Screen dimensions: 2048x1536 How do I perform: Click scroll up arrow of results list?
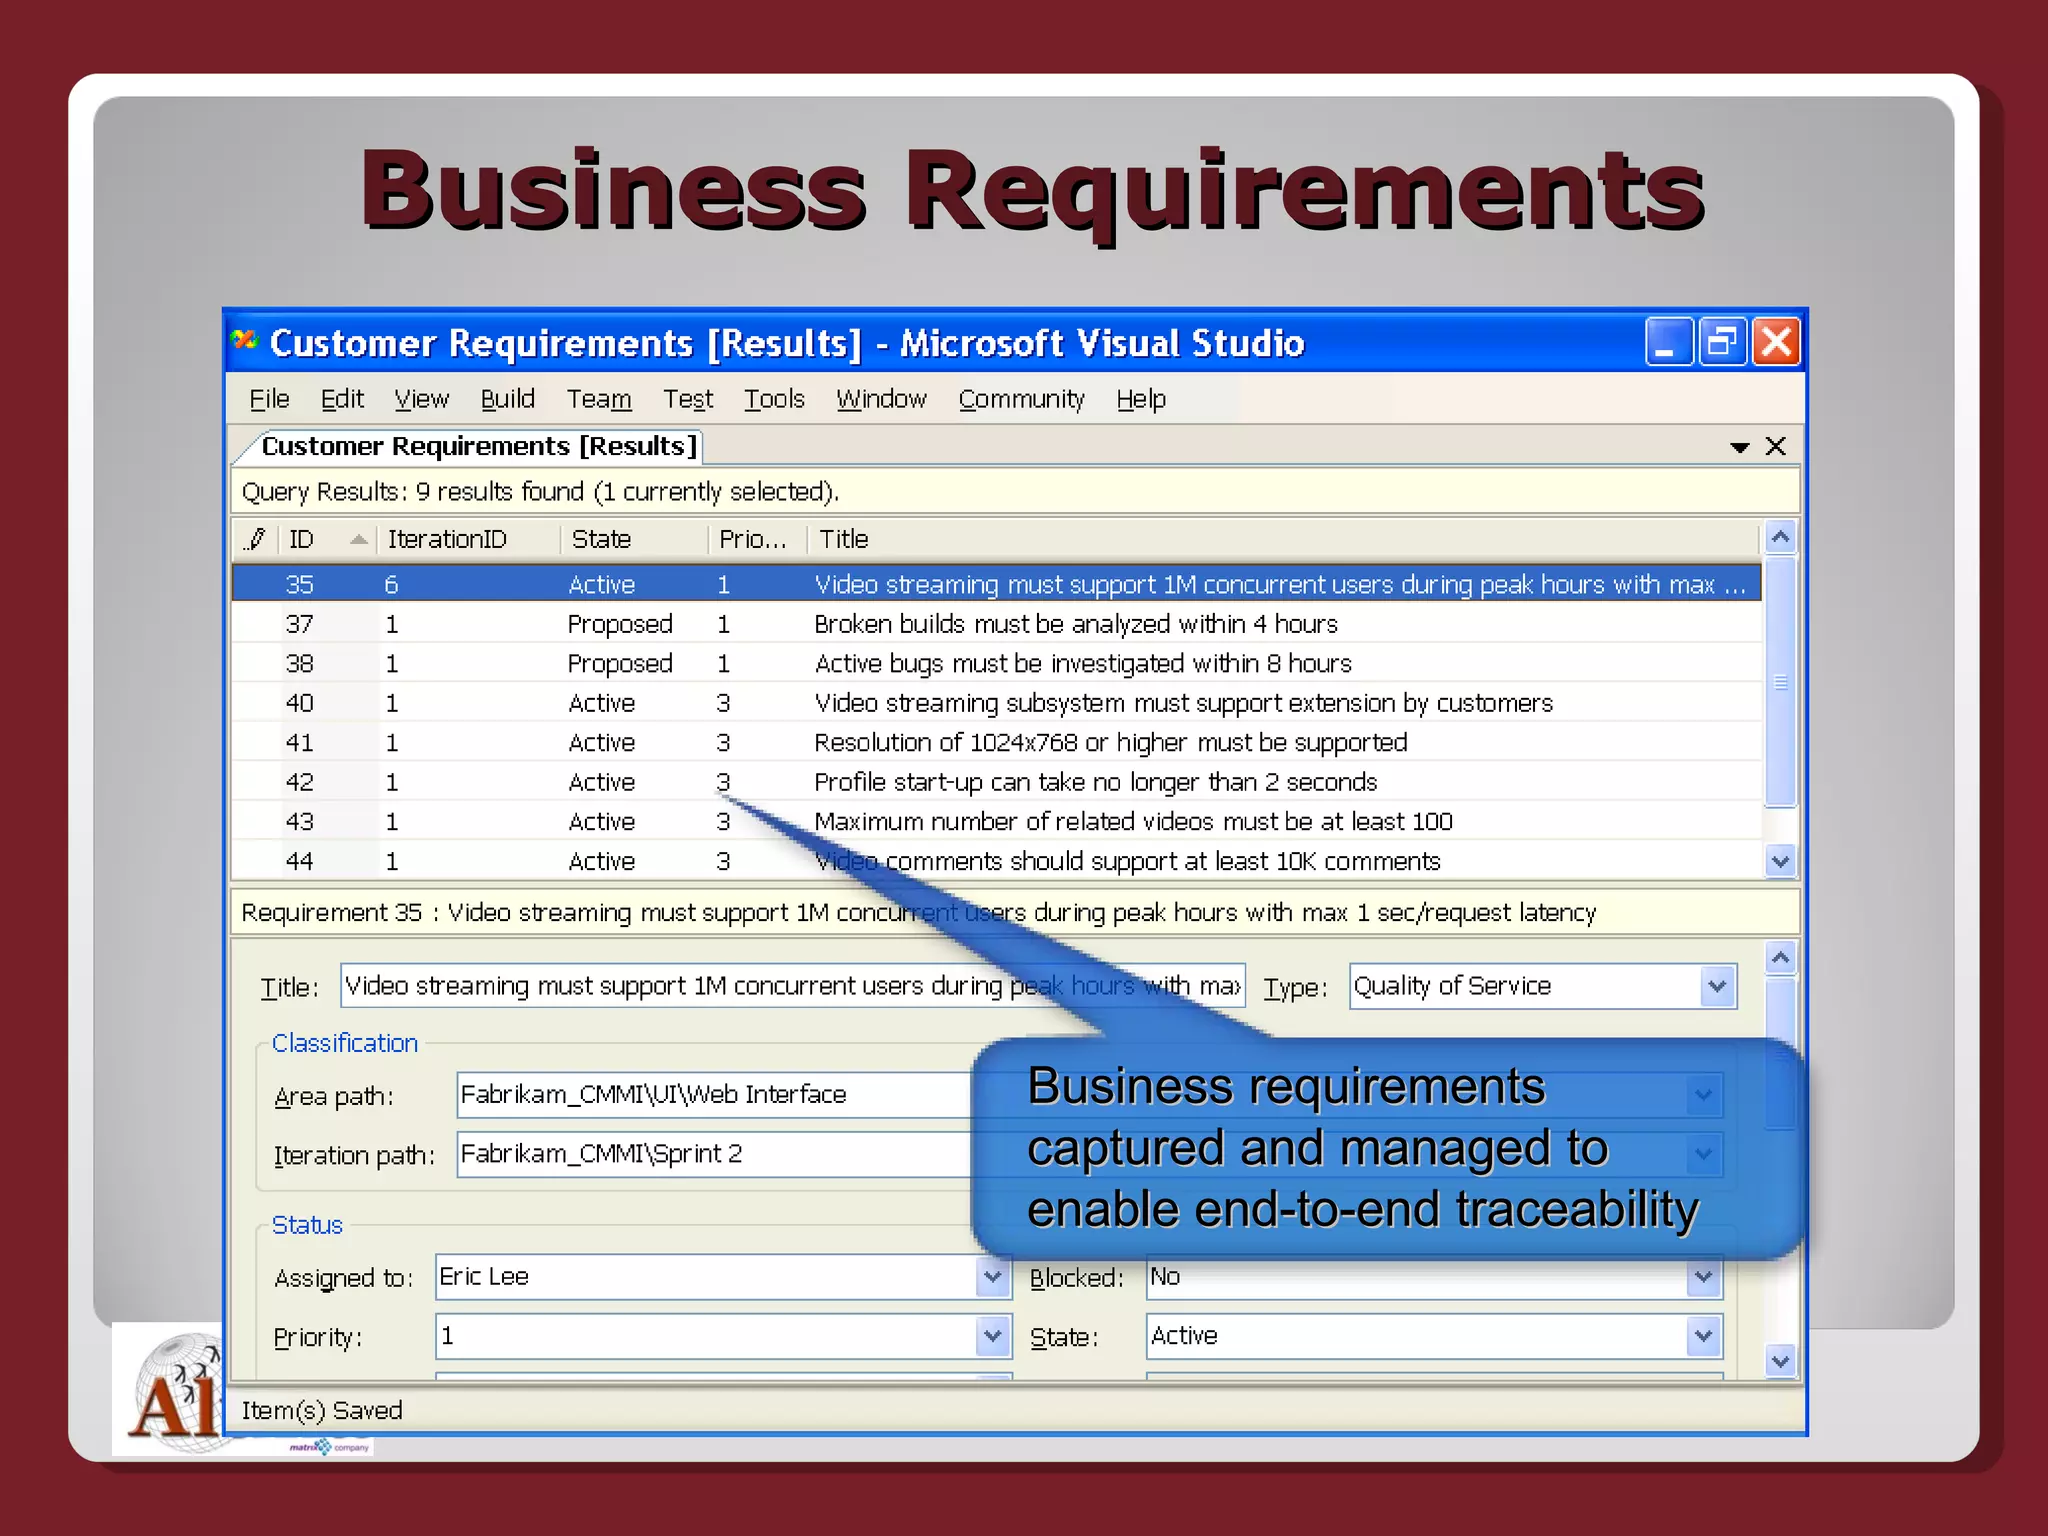(x=1780, y=538)
